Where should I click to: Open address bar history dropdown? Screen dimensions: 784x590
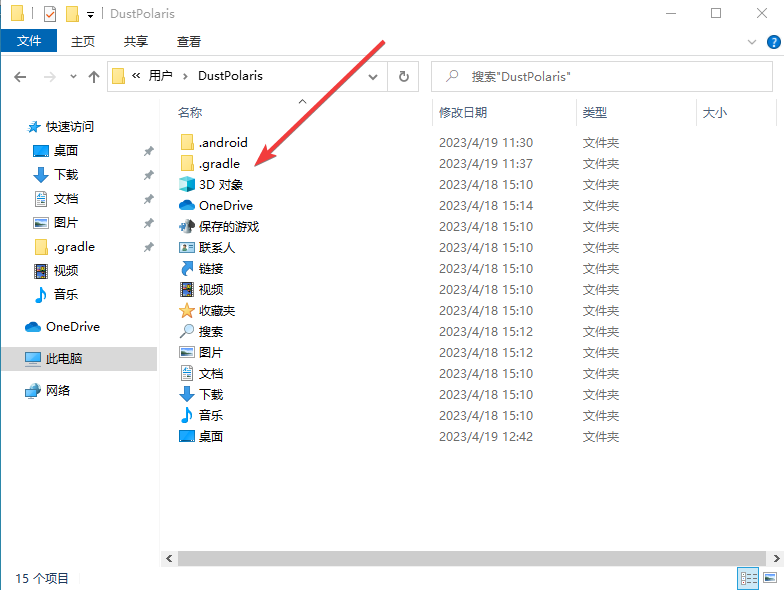coord(373,76)
